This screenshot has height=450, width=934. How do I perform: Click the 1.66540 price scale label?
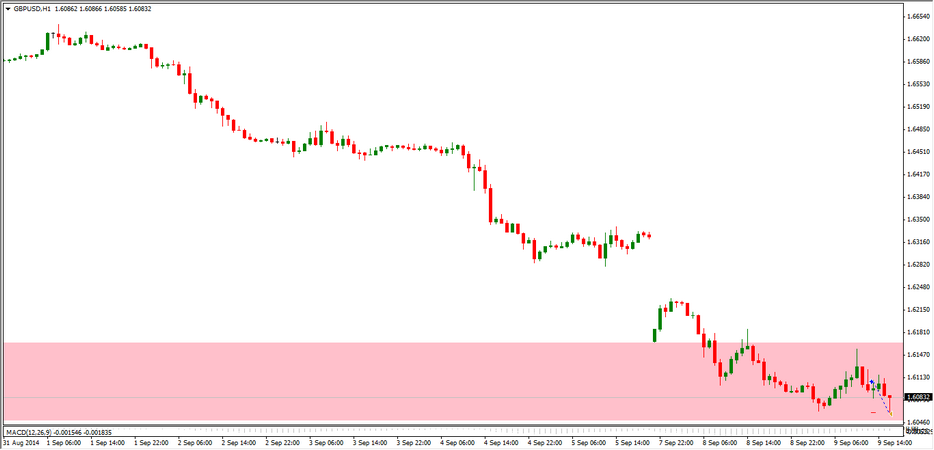(x=918, y=16)
